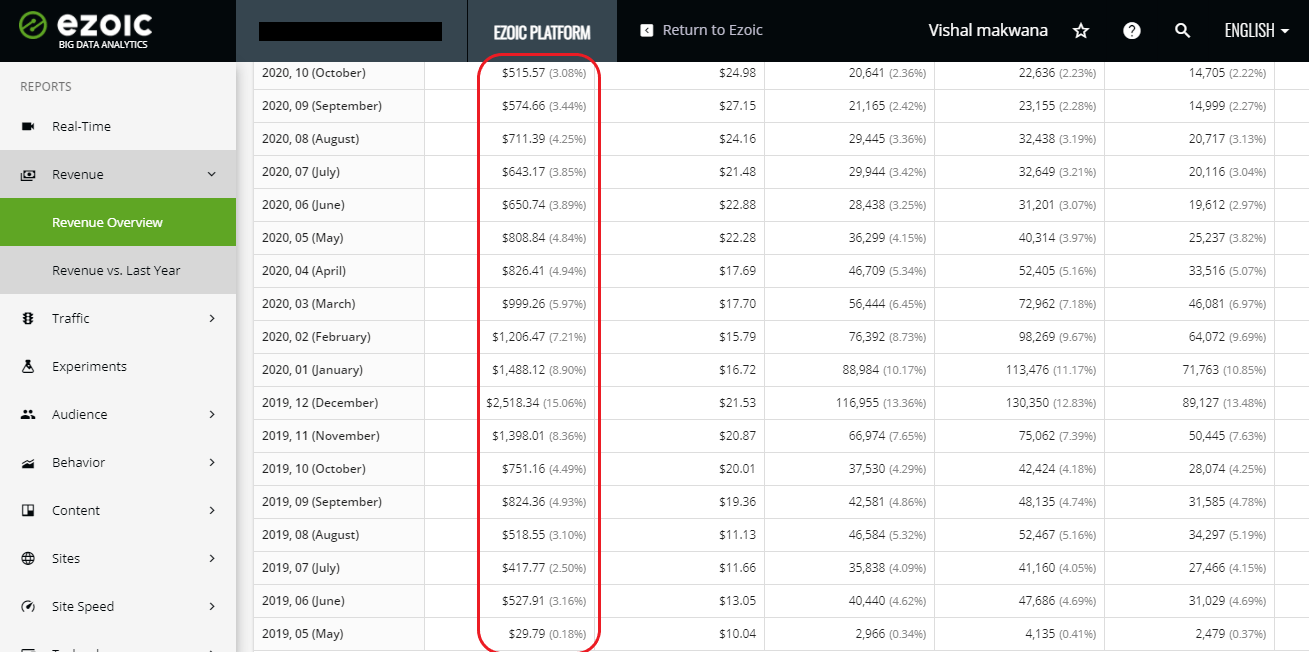1309x652 pixels.
Task: Click the Audience people icon
Action: pyautogui.click(x=28, y=414)
